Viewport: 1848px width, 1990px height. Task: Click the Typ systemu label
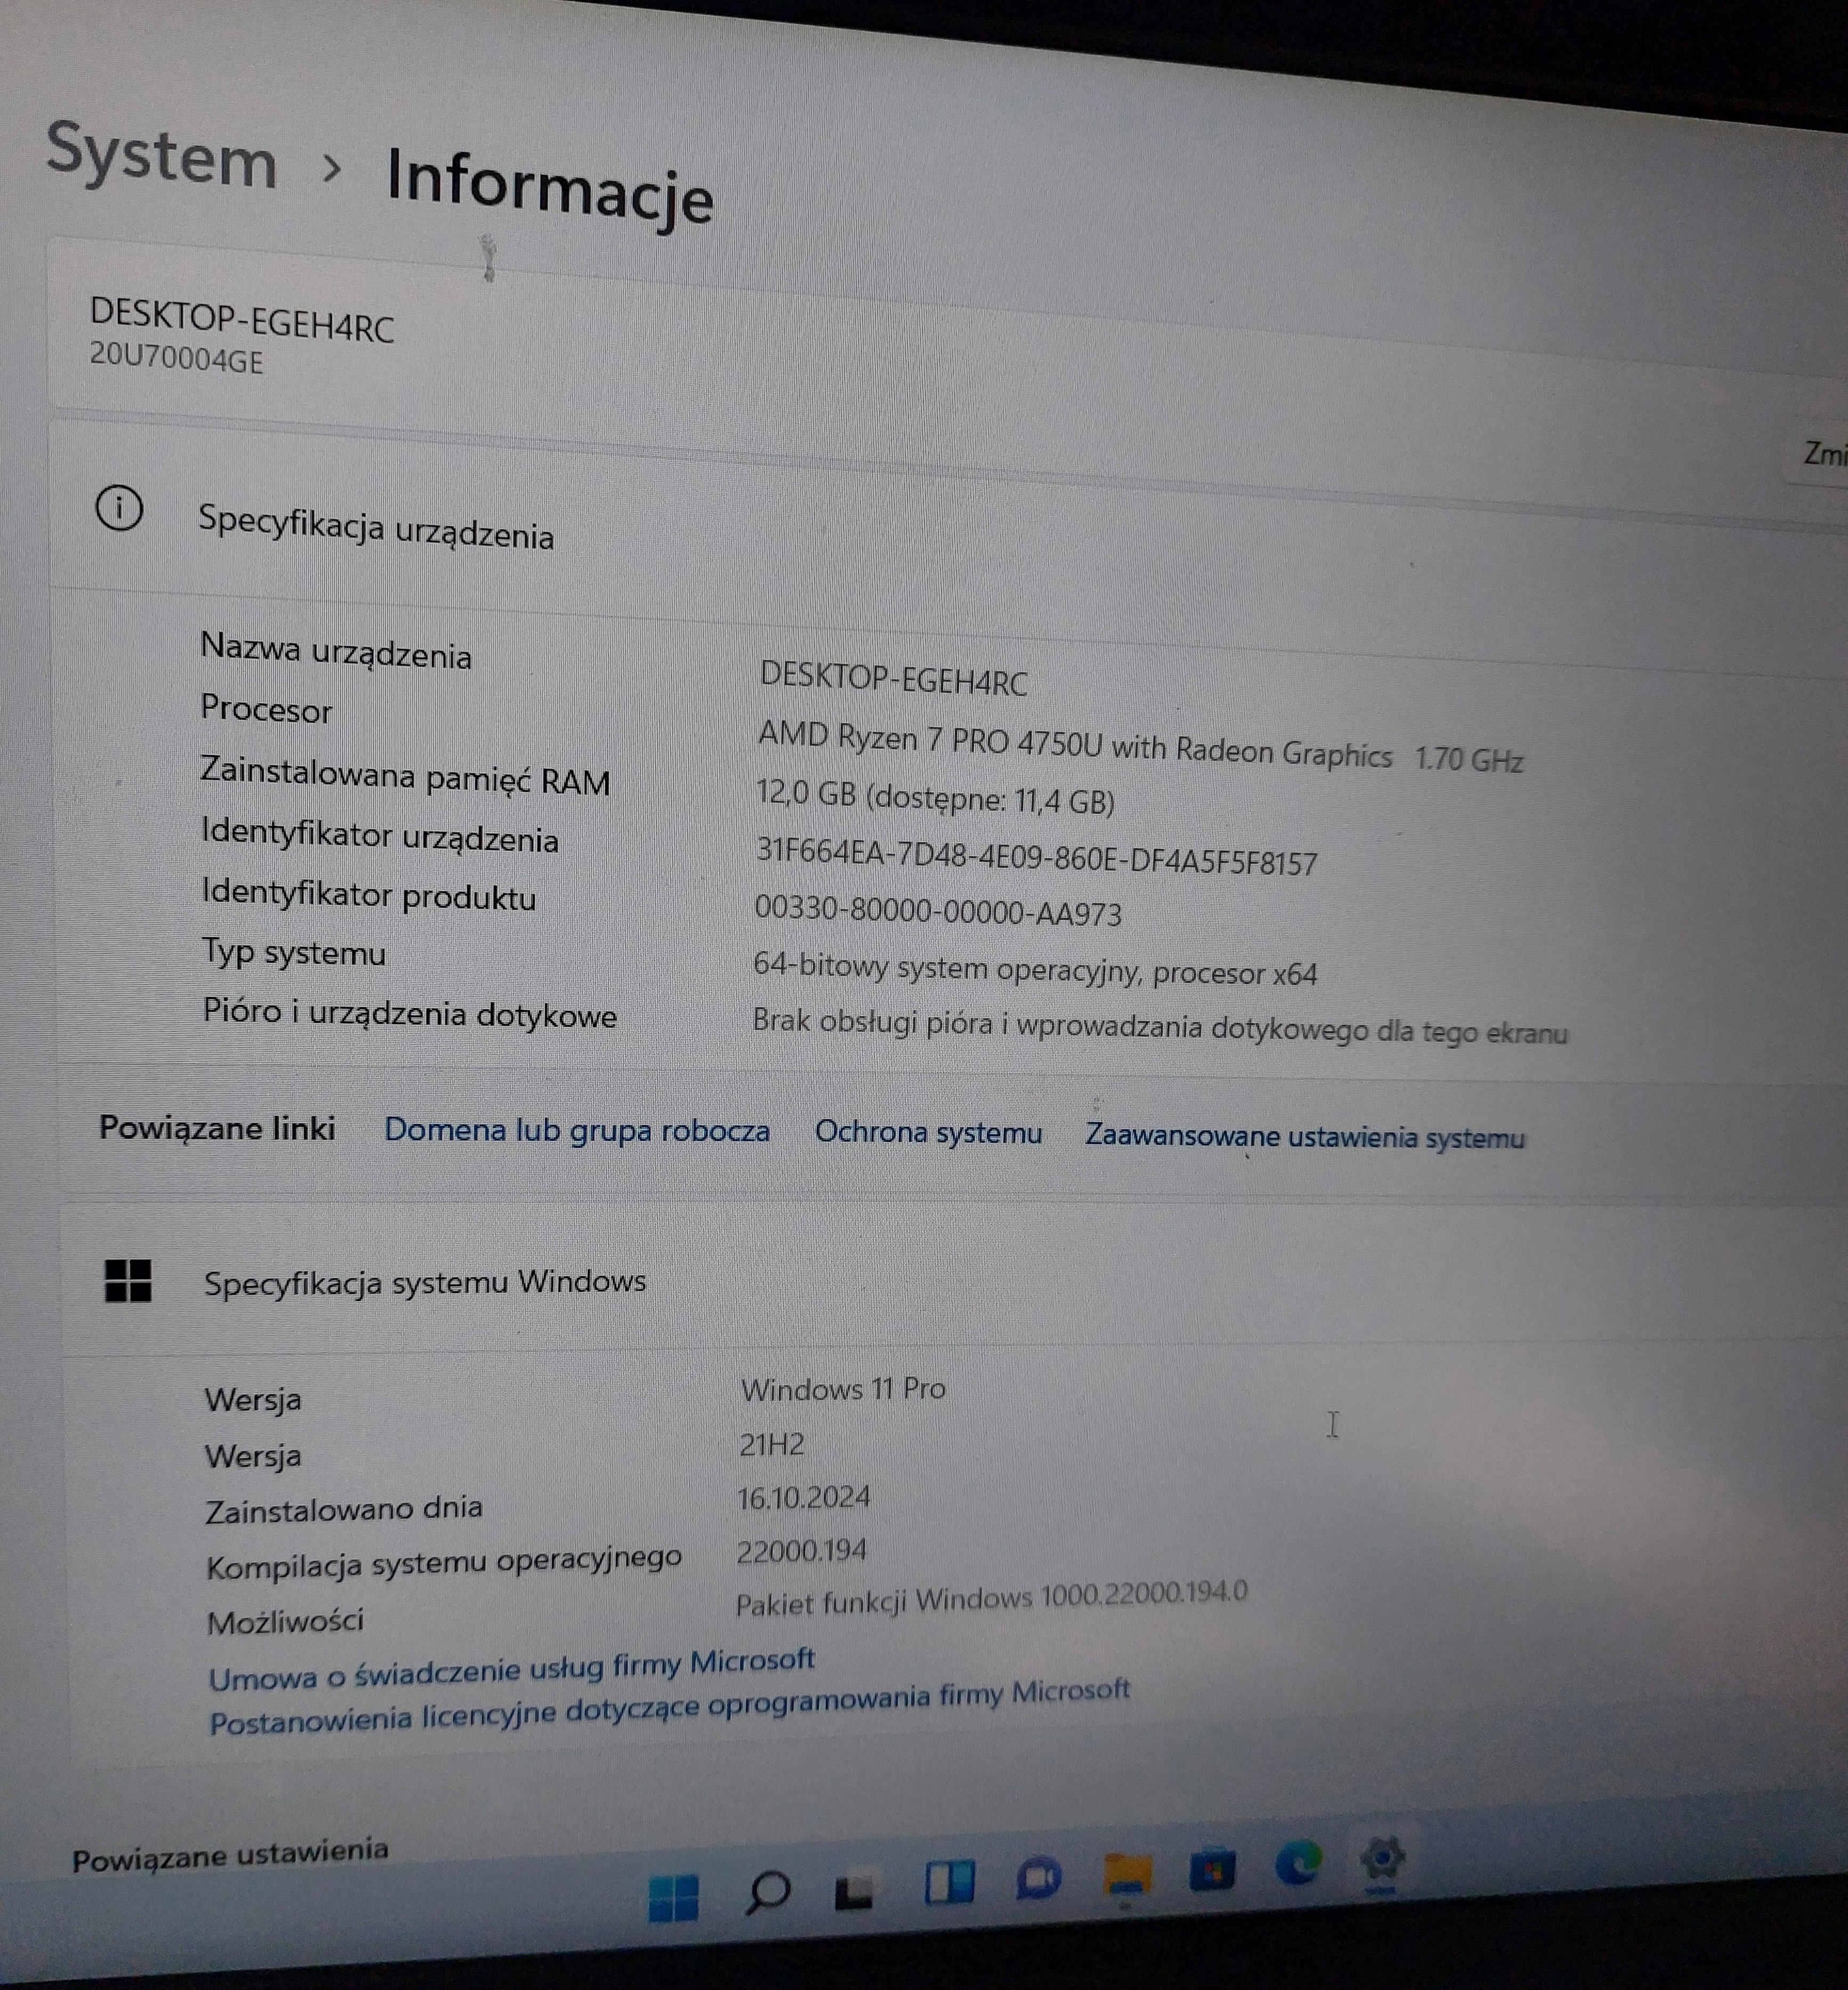(x=294, y=952)
